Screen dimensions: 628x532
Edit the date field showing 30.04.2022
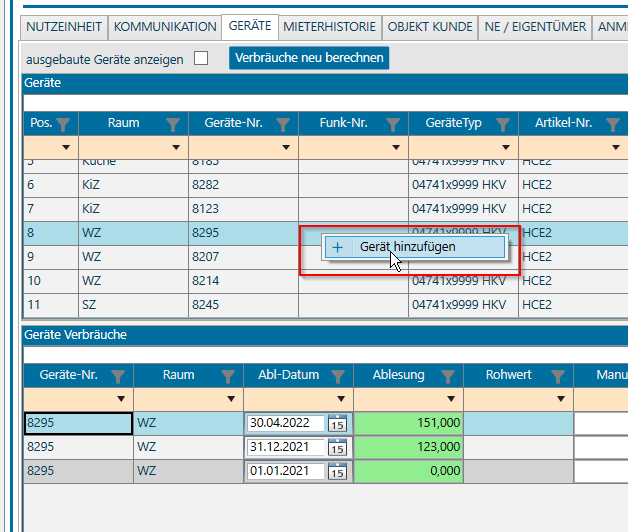pos(286,423)
